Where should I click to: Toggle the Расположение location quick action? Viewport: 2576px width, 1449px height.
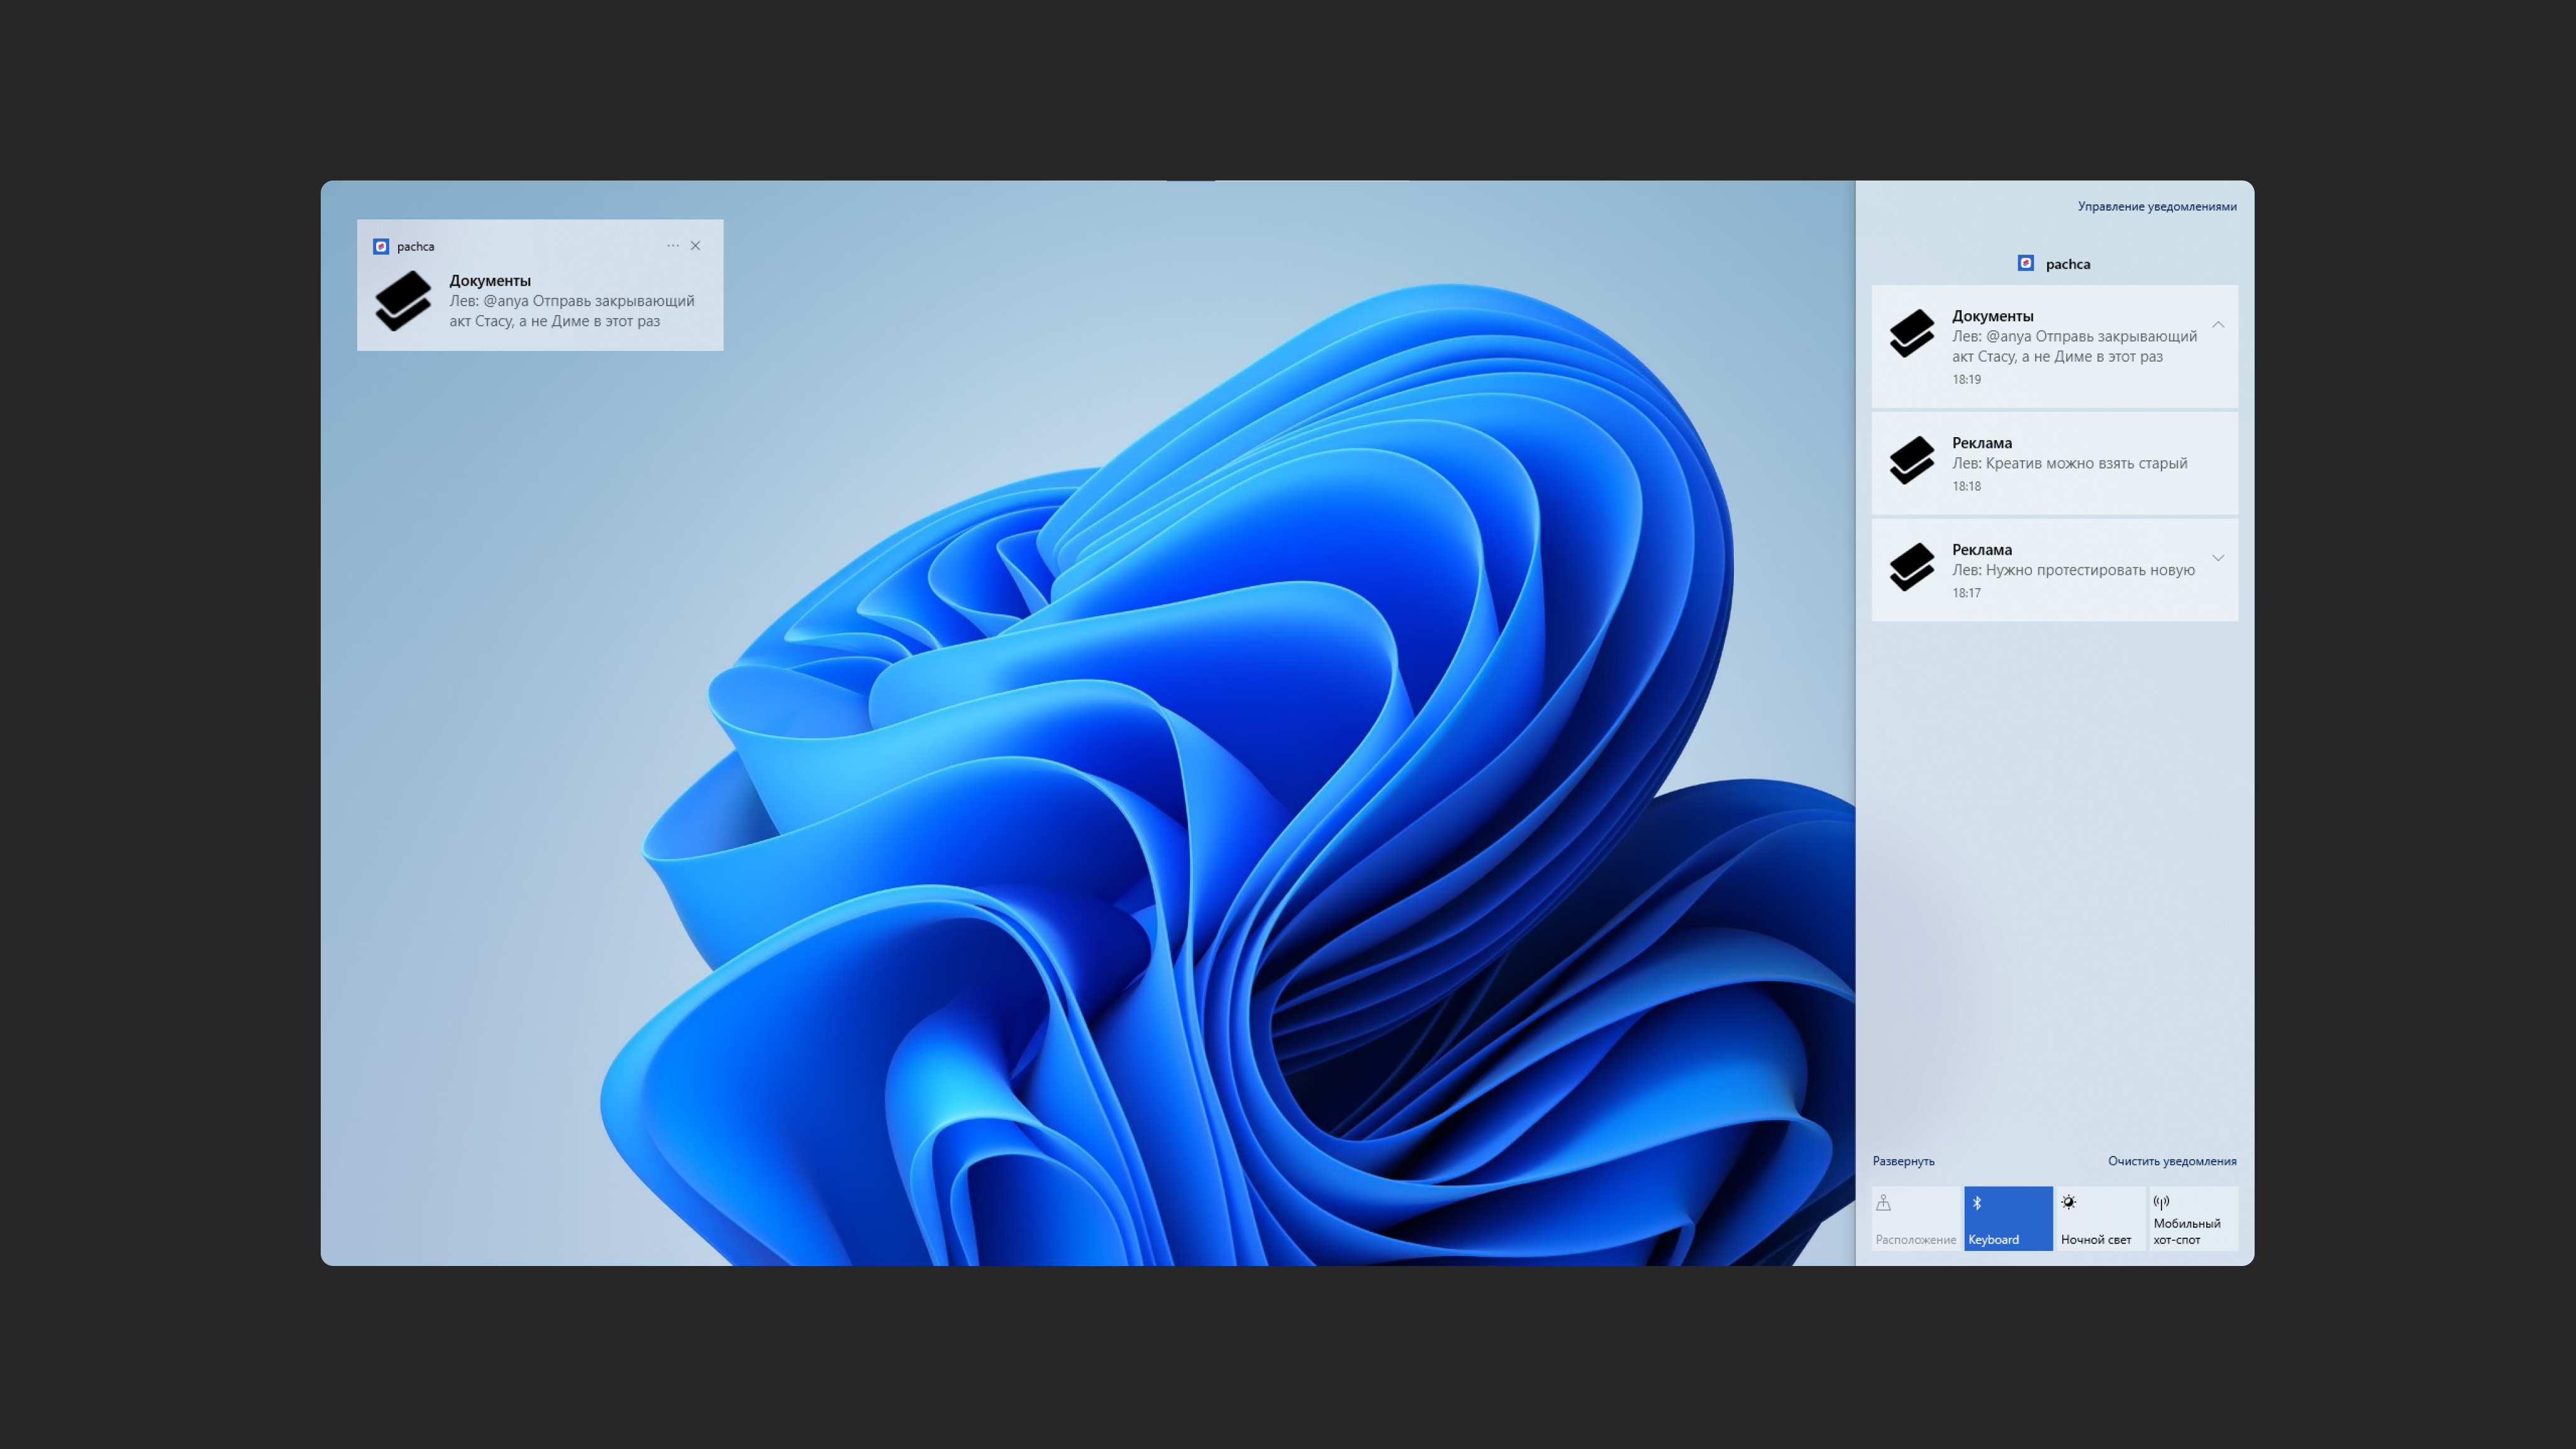coord(1915,1218)
